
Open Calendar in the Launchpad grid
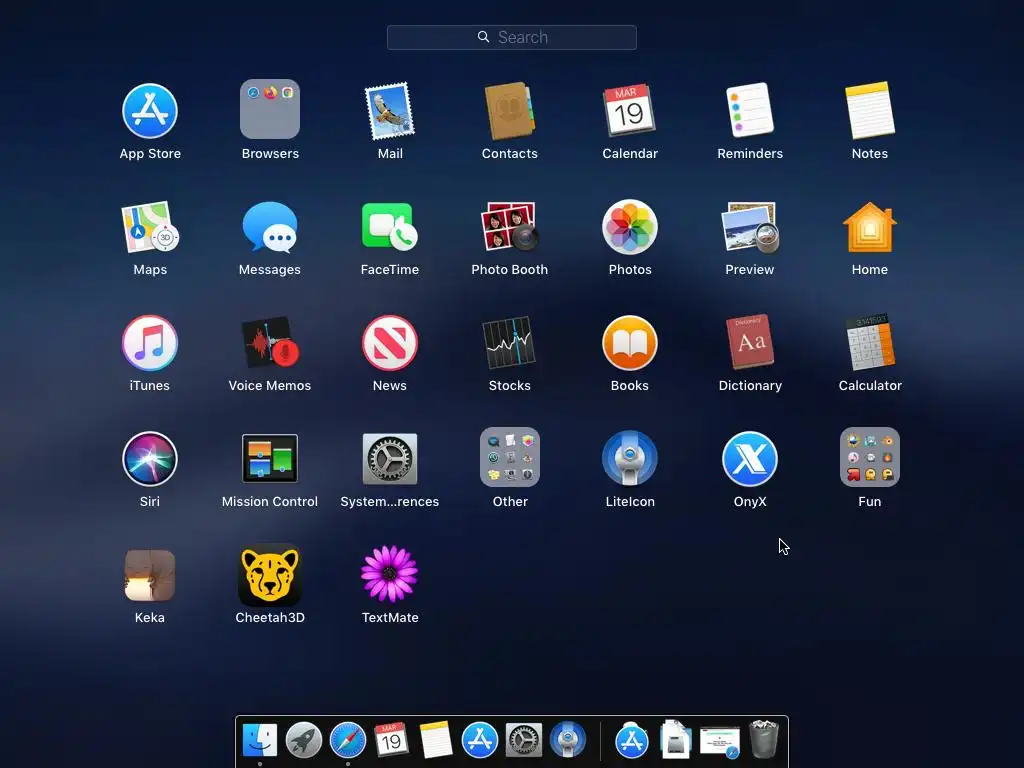coord(630,110)
